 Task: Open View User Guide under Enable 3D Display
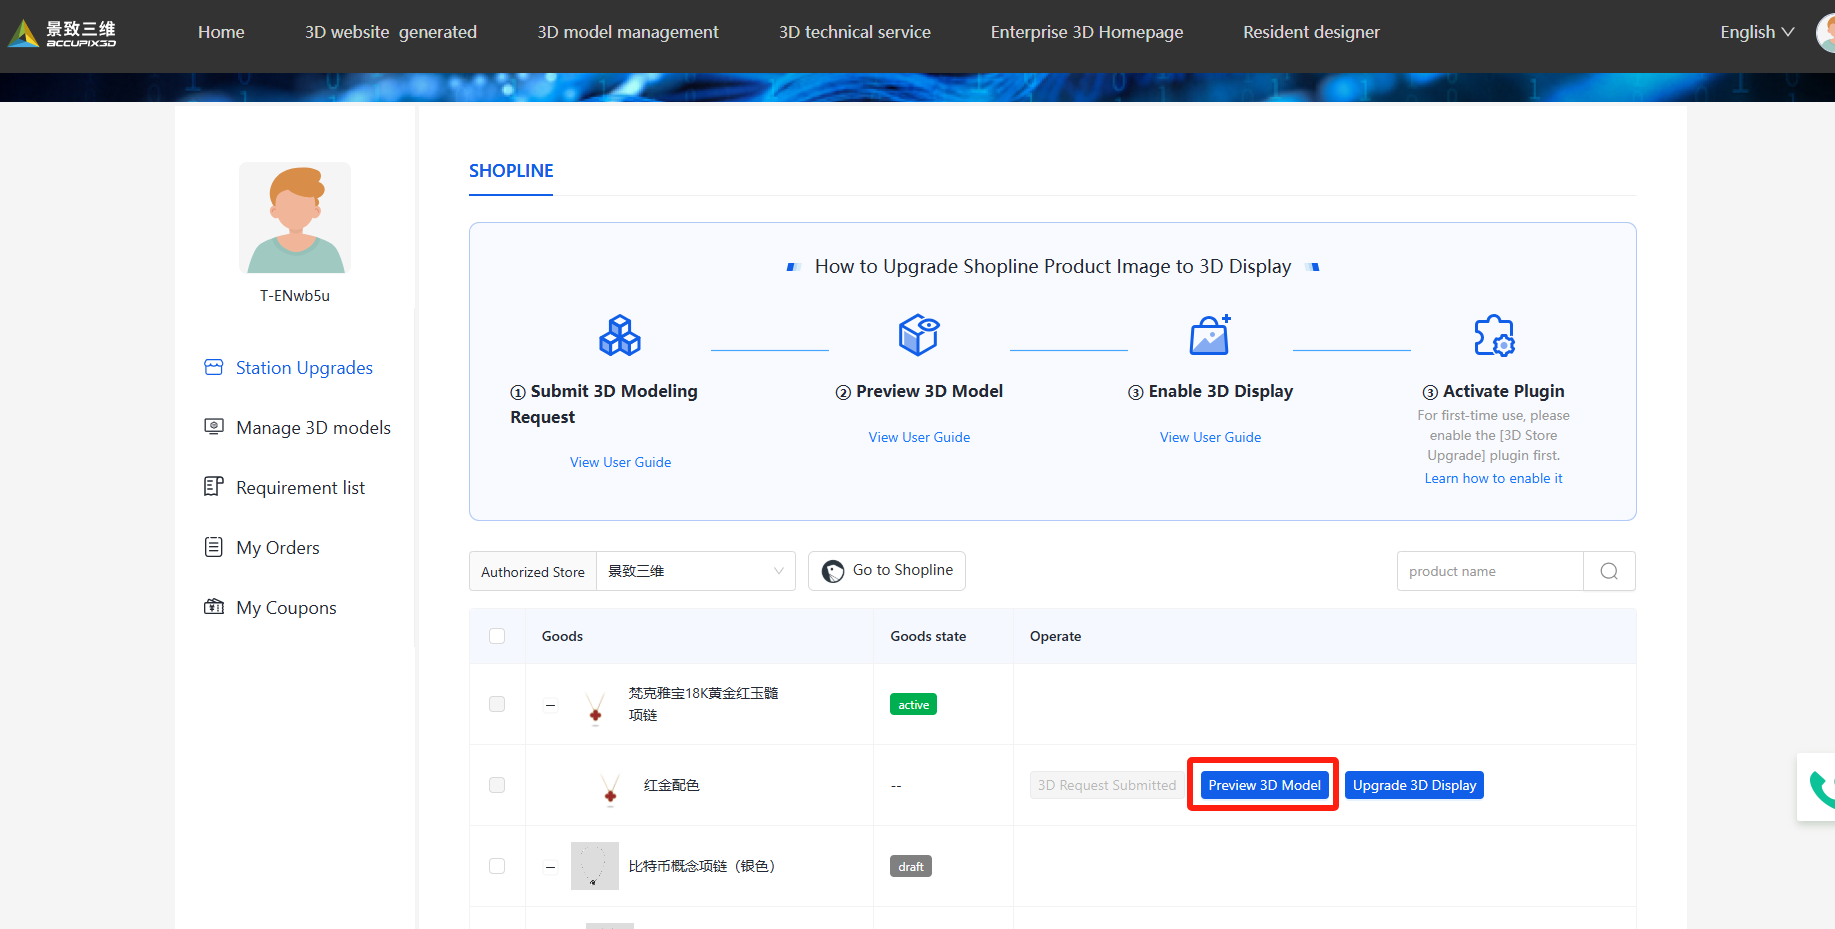pos(1210,437)
